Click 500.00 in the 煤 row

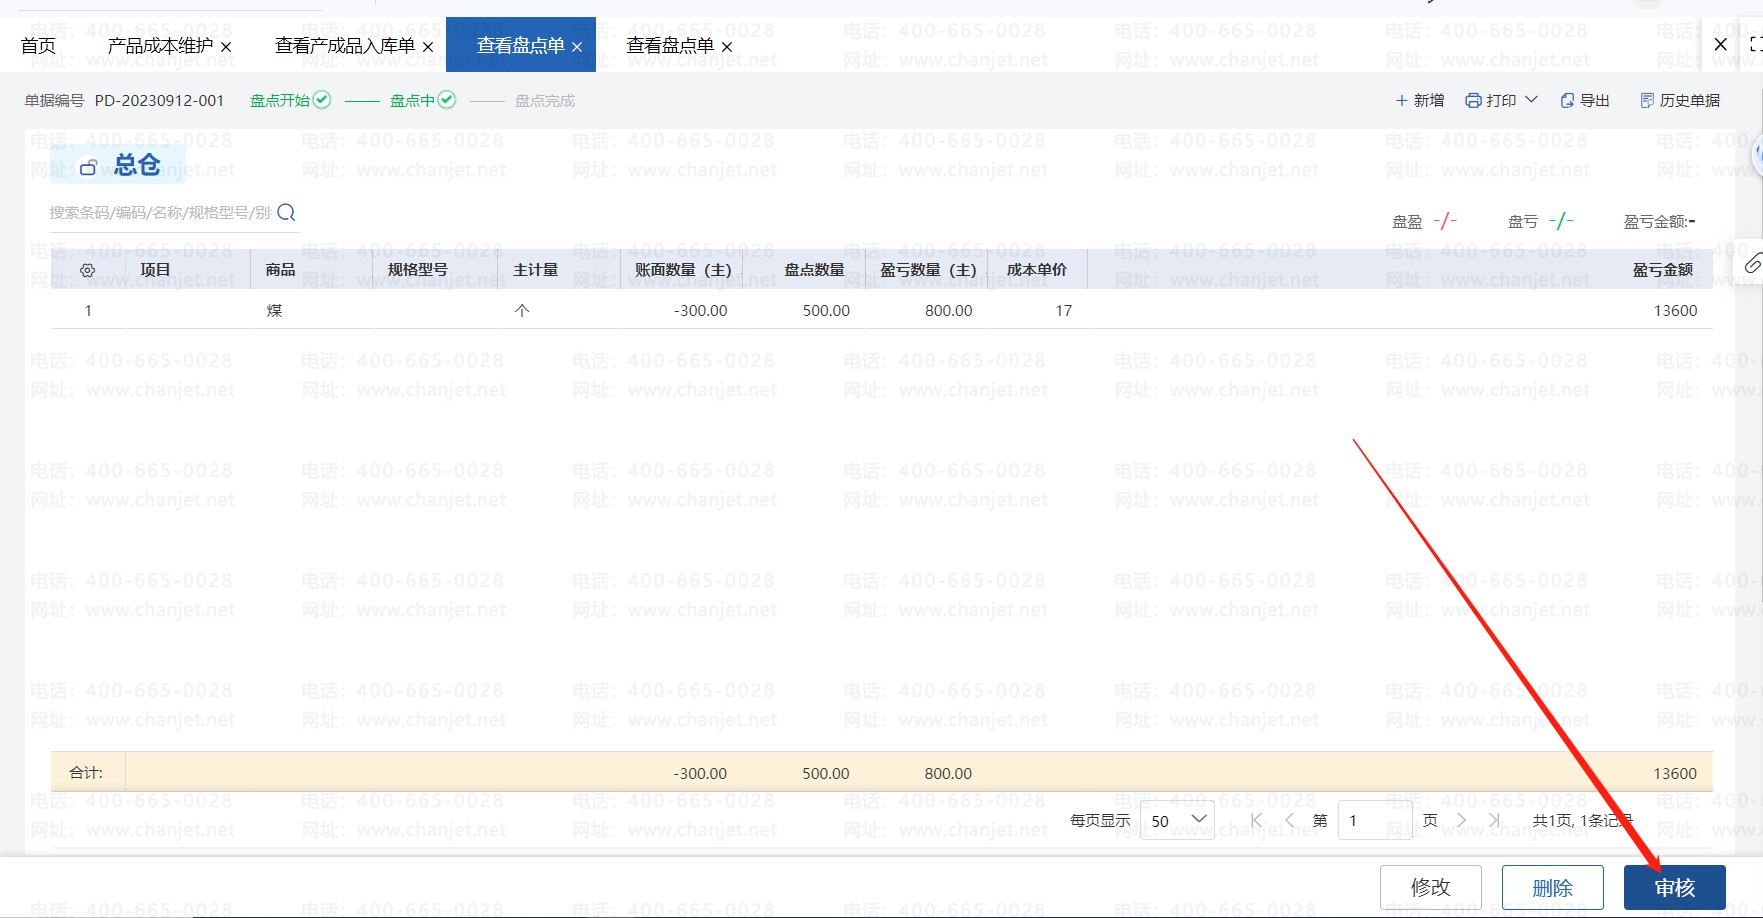pyautogui.click(x=826, y=311)
